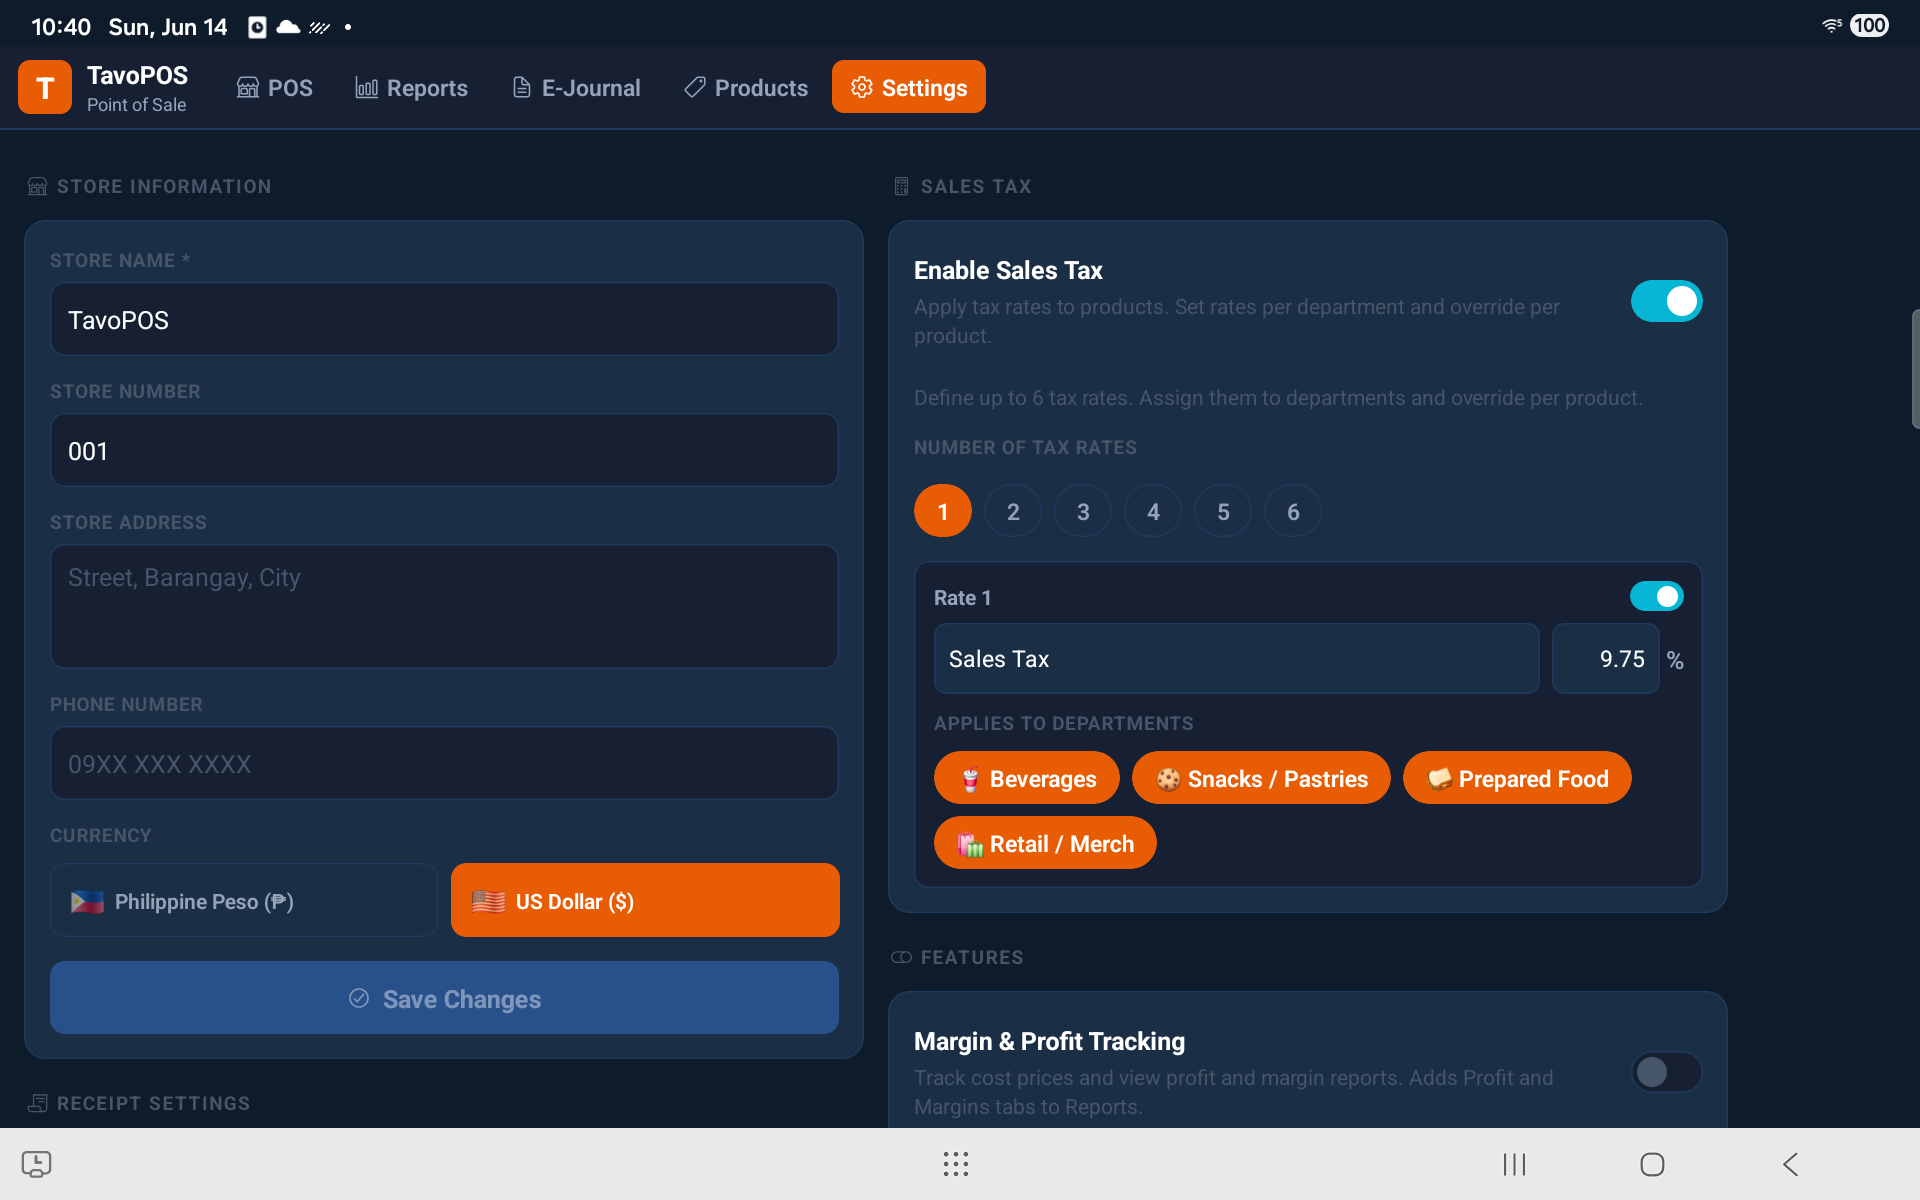Click the Store Number field
The width and height of the screenshot is (1920, 1200).
coord(444,450)
